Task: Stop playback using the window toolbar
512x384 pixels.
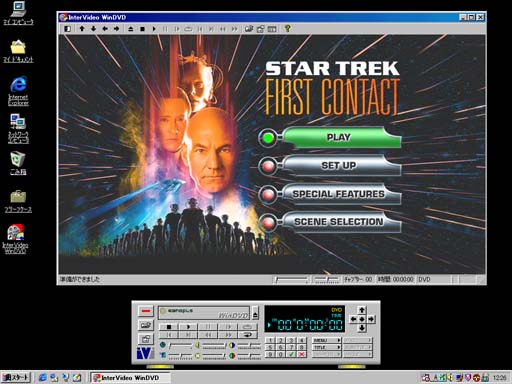Action: (142, 29)
